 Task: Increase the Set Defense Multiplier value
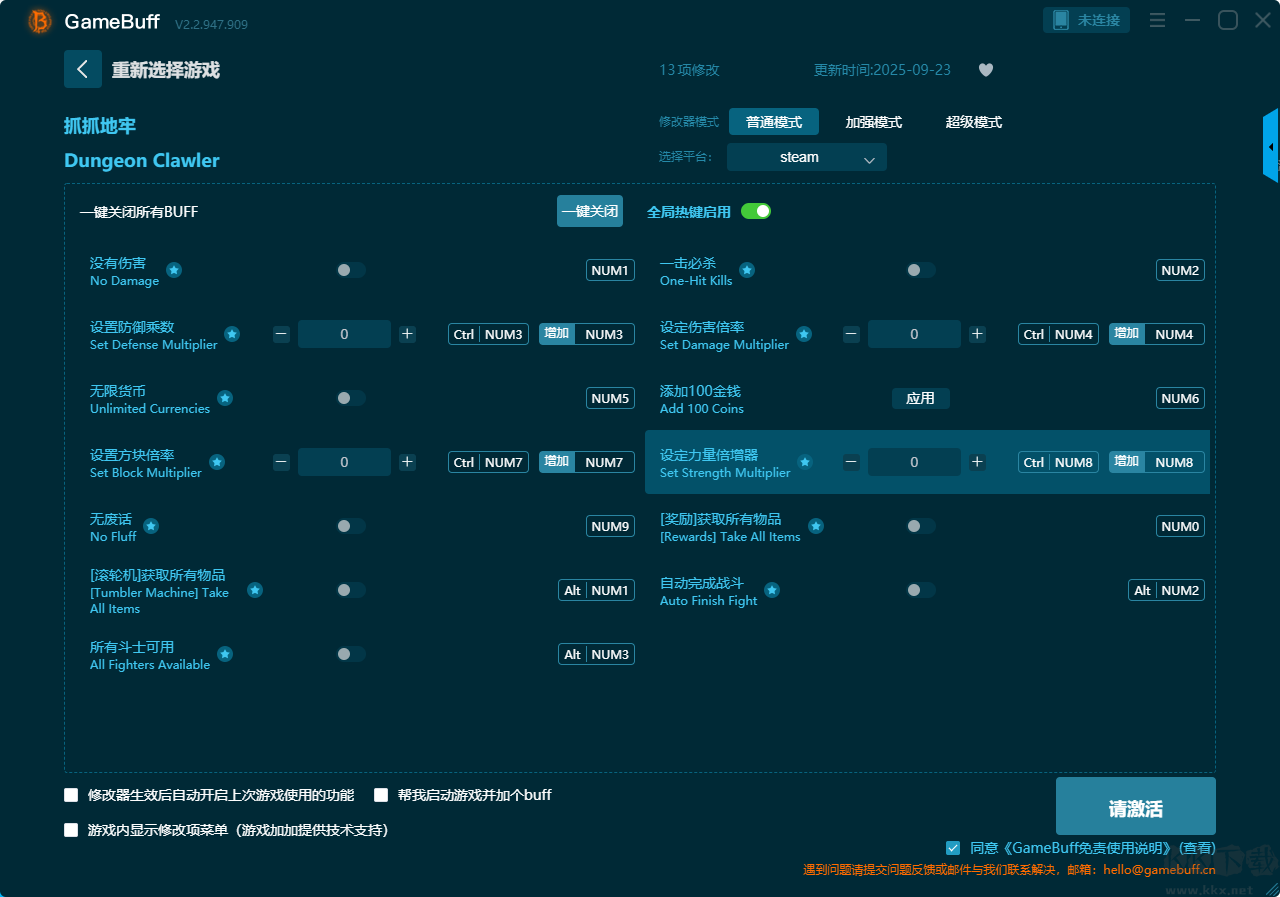coord(407,334)
